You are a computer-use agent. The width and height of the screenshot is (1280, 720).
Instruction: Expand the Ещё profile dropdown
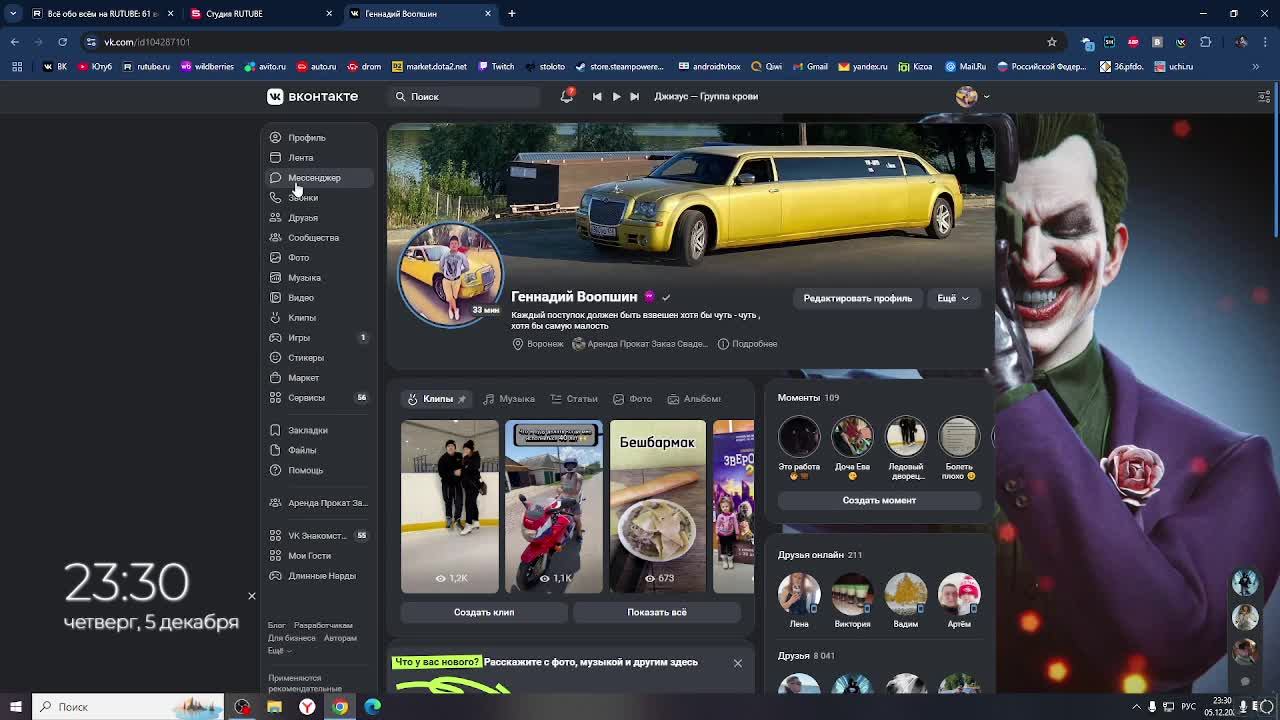953,298
